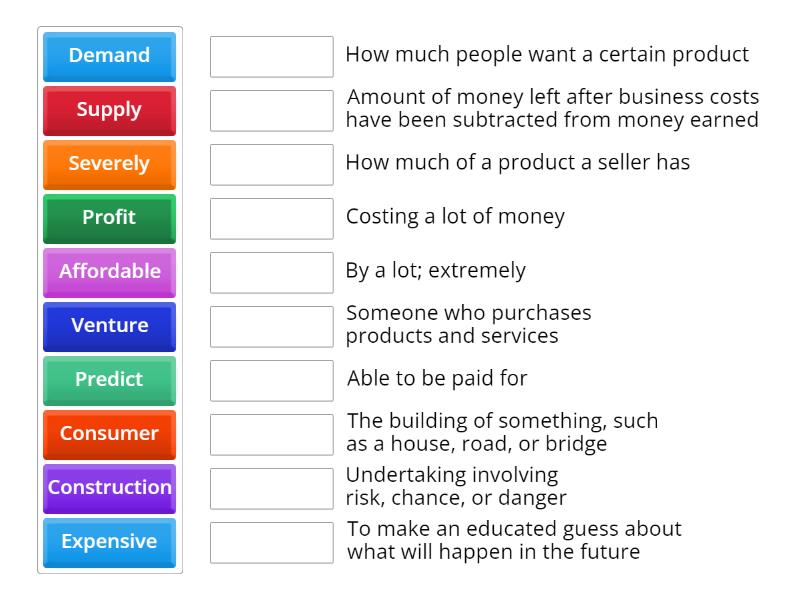Select the Consumer word tile
This screenshot has height=600, width=800.
(x=108, y=434)
